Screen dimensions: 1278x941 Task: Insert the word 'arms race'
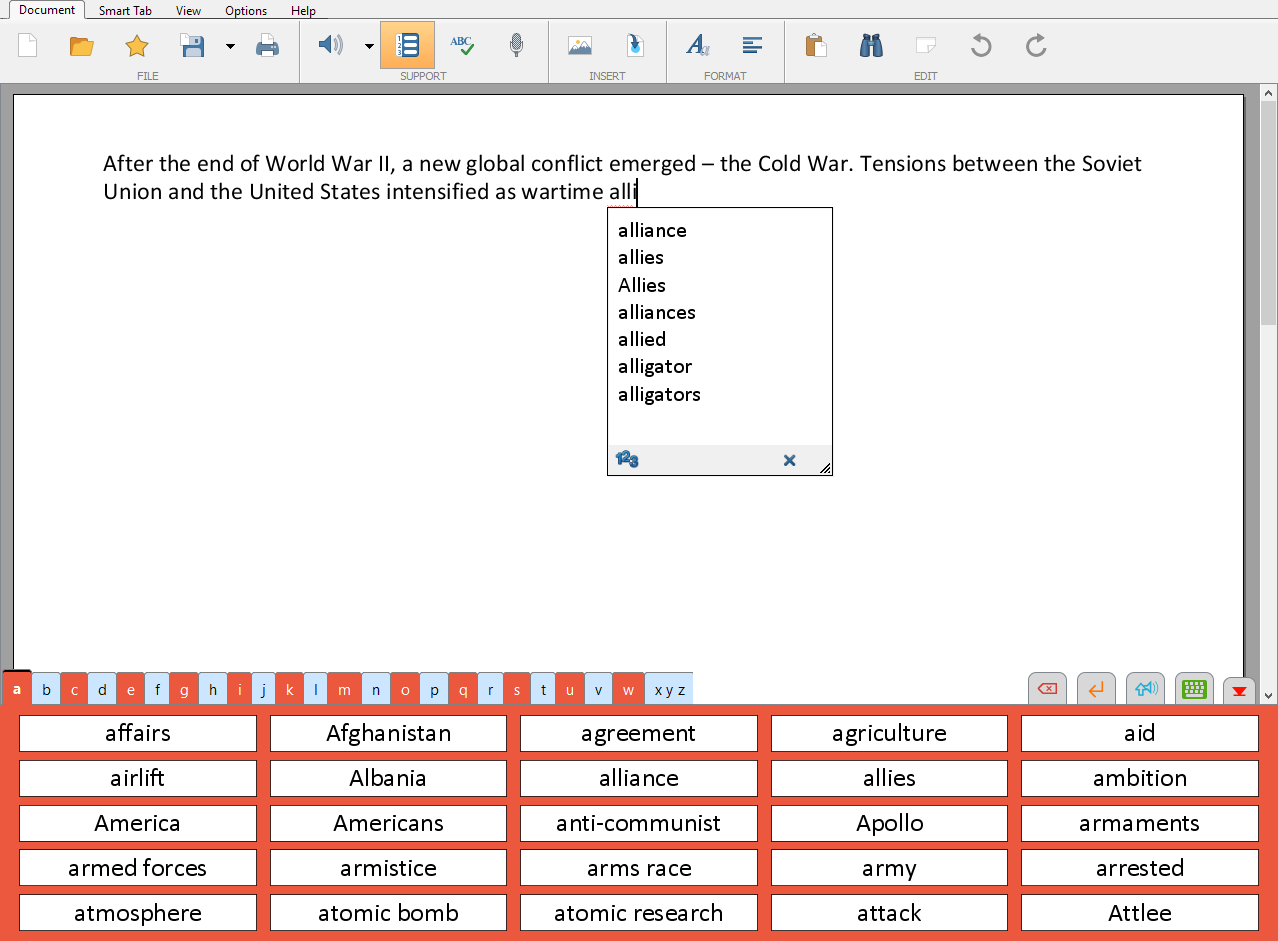tap(639, 868)
